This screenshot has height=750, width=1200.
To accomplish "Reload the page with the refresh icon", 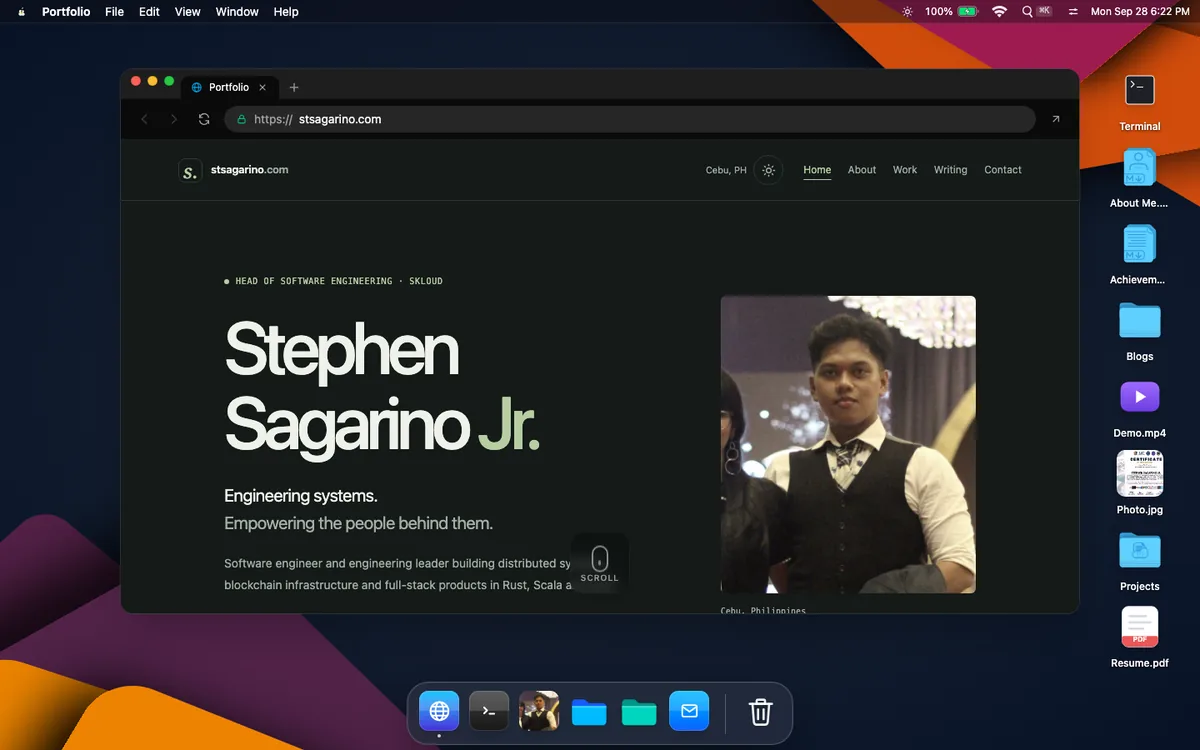I will pyautogui.click(x=204, y=119).
